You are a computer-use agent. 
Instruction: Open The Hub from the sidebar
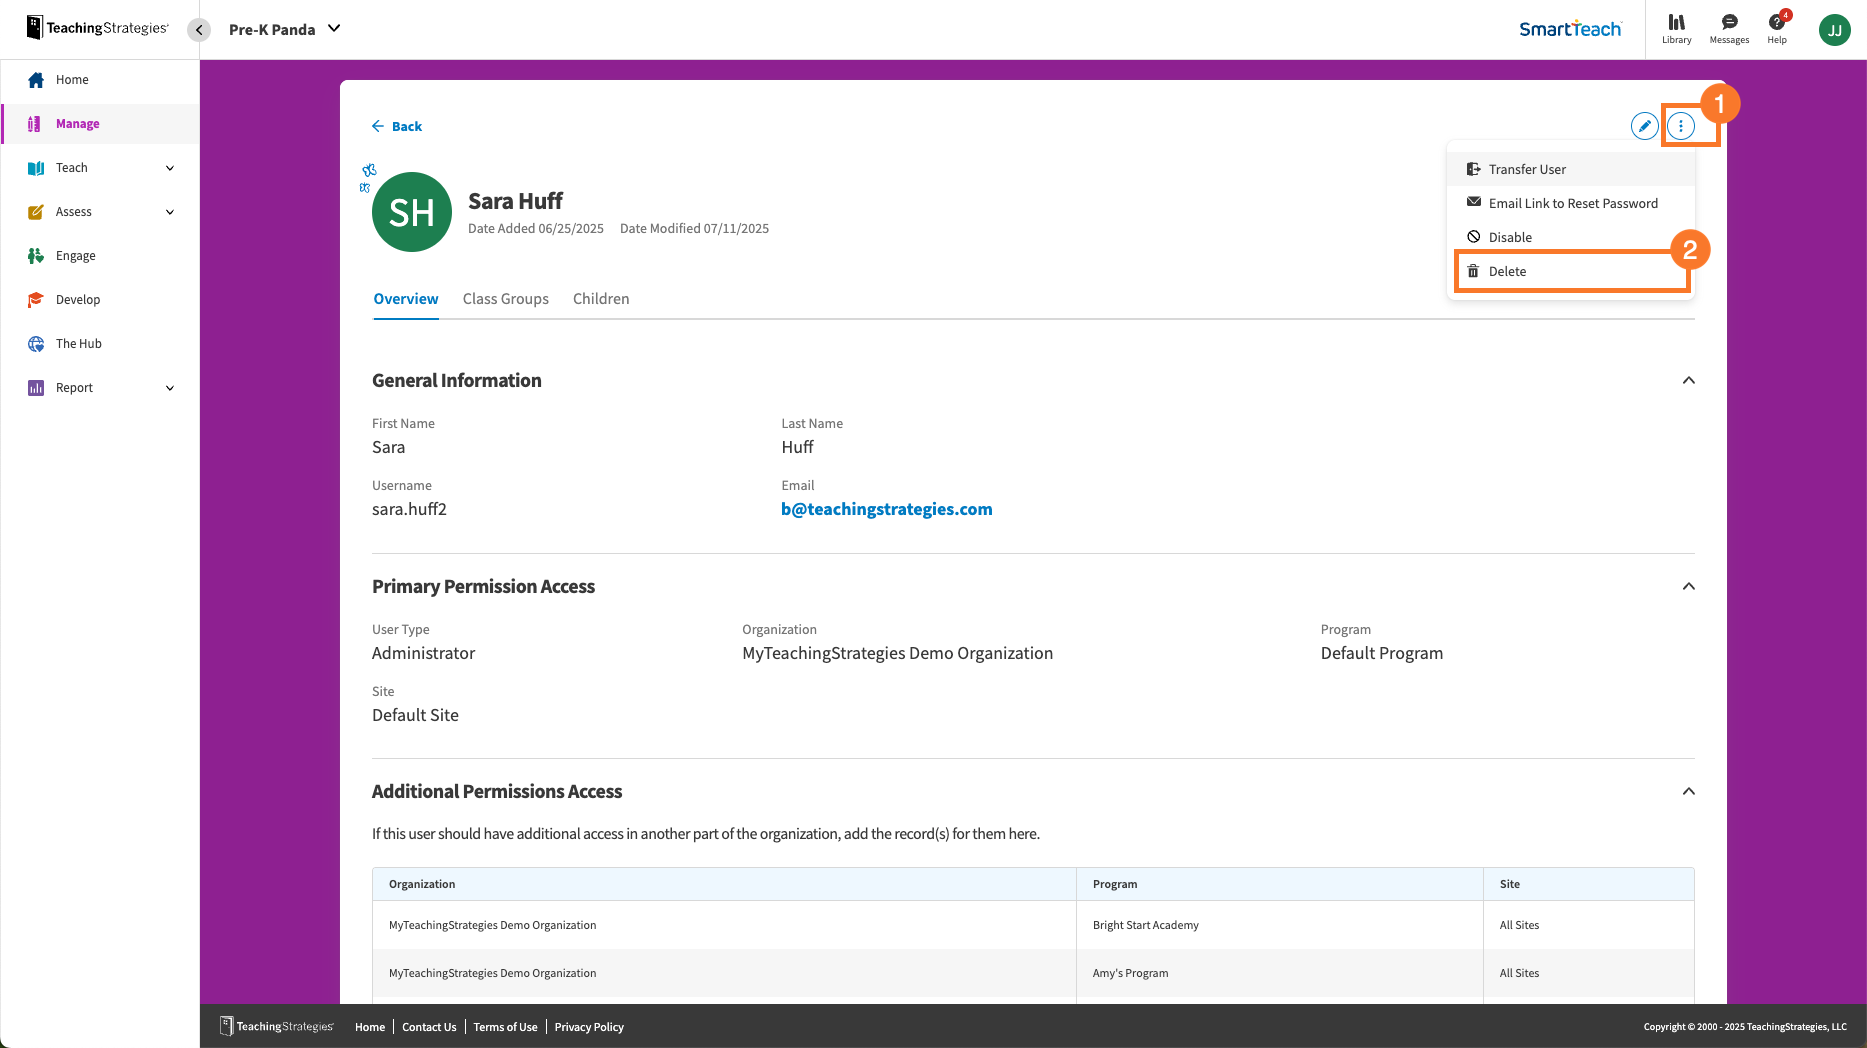[77, 343]
